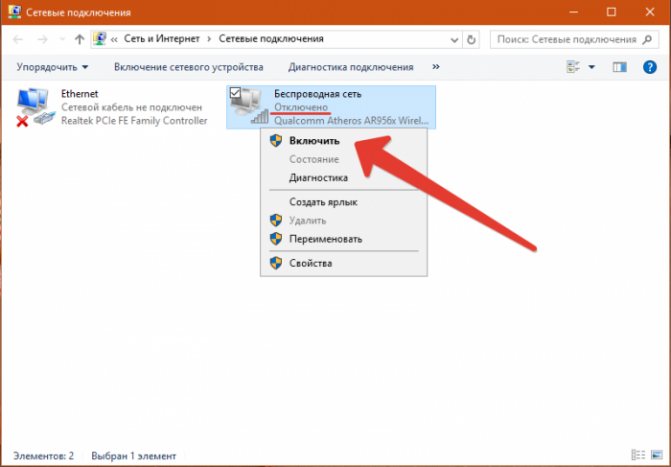
Task: Click shield icon next to Включить
Action: pos(276,141)
